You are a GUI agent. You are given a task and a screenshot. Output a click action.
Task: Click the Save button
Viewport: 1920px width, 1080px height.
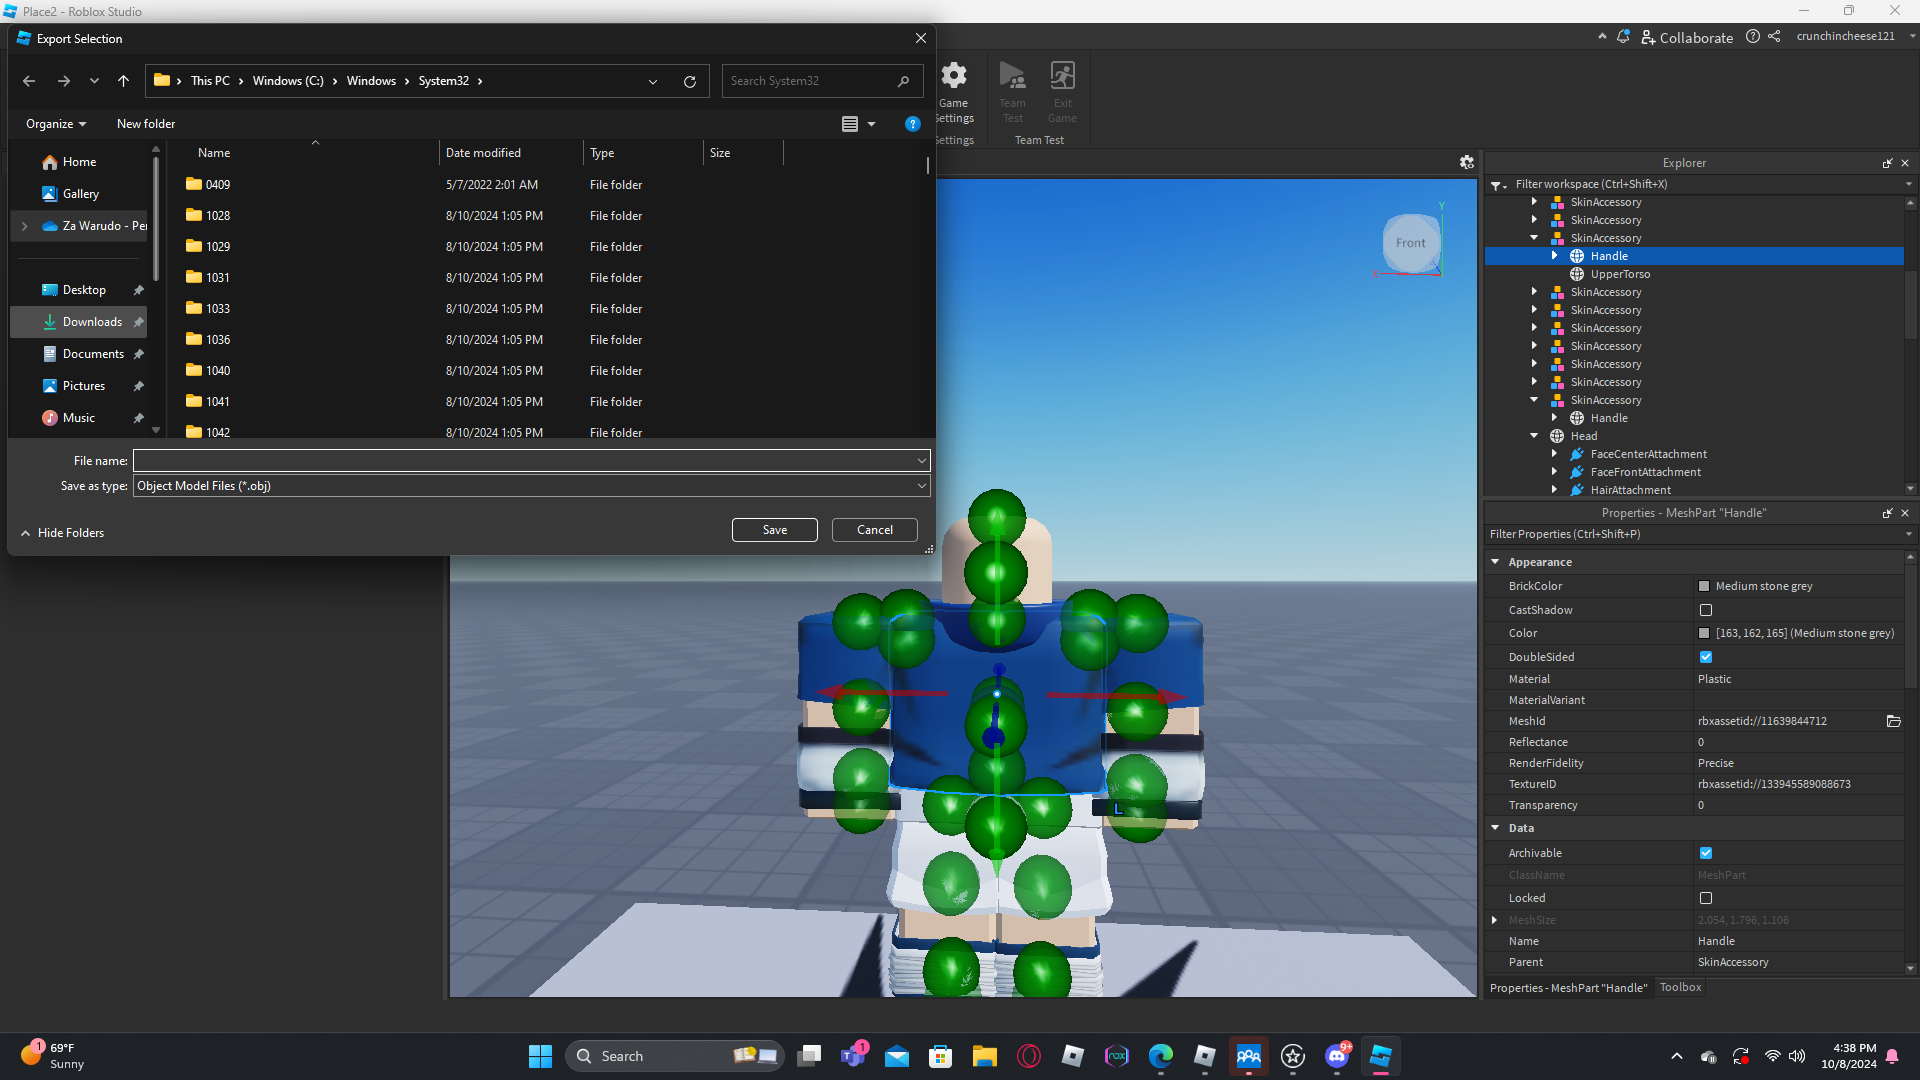774,530
